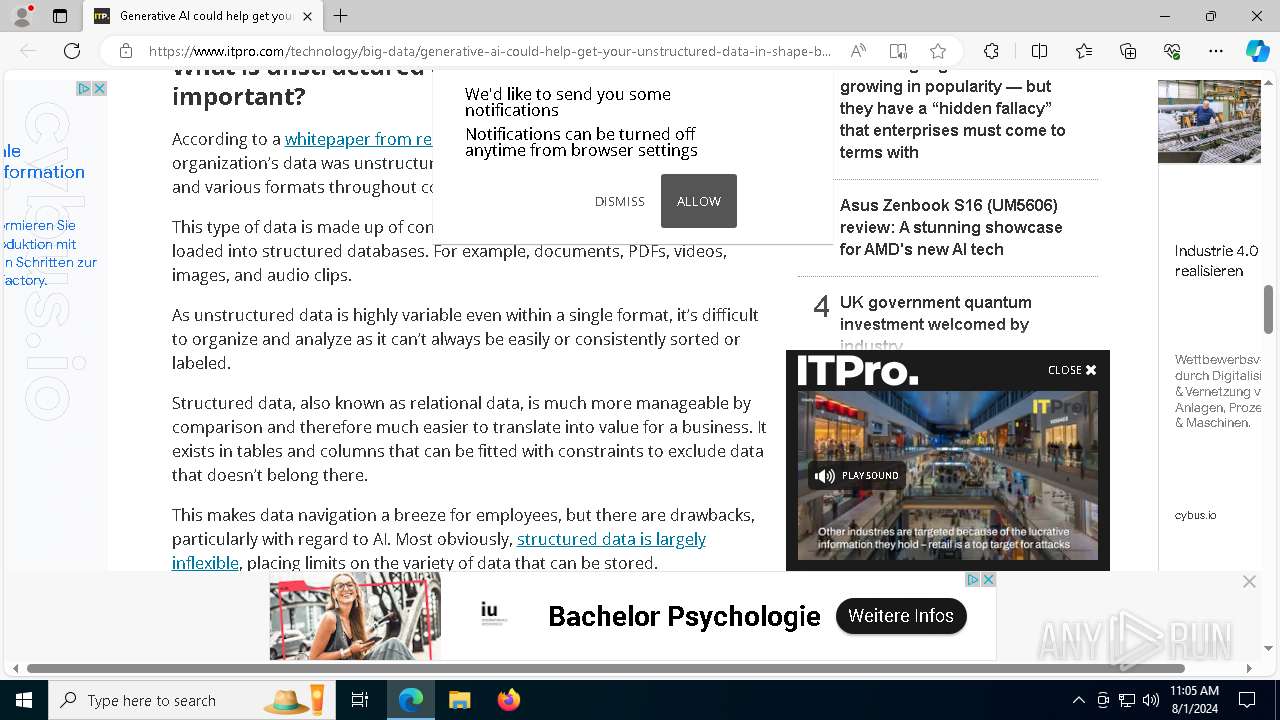The width and height of the screenshot is (1280, 720).
Task: Open the Industrie 4.0 realisieren ad
Action: [1216, 261]
